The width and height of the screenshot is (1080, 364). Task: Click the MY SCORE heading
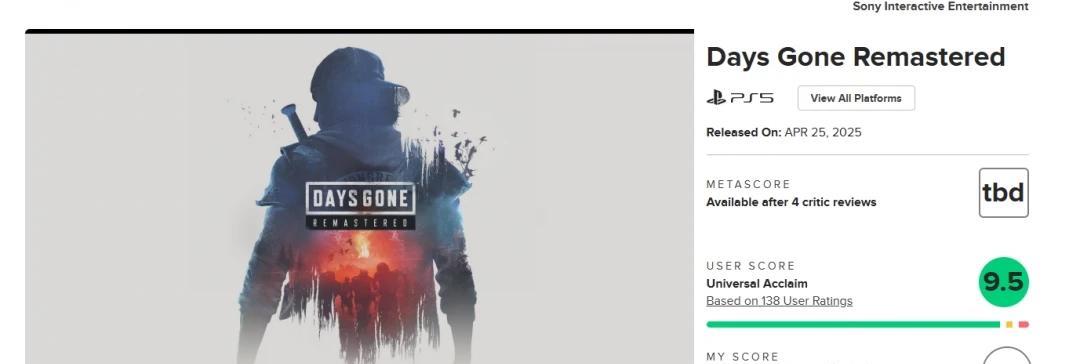[x=742, y=357]
